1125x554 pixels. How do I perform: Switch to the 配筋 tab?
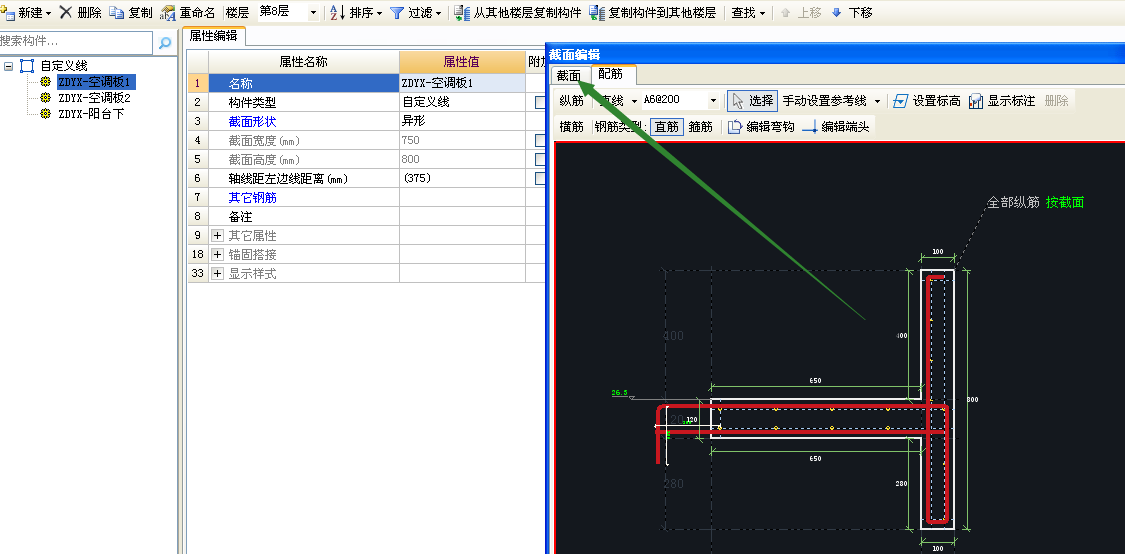[613, 74]
